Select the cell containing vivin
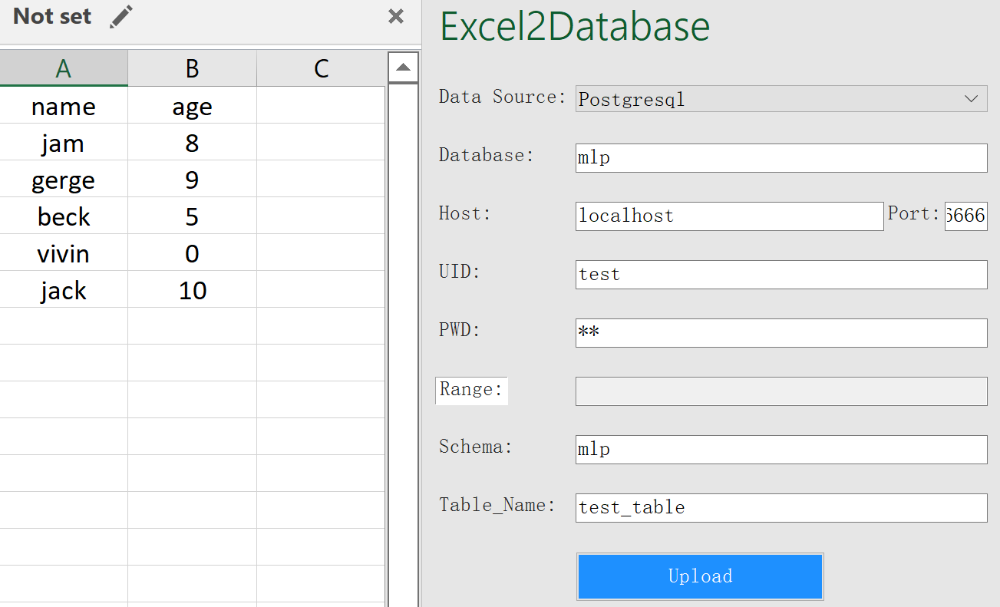1000x607 pixels. [63, 253]
